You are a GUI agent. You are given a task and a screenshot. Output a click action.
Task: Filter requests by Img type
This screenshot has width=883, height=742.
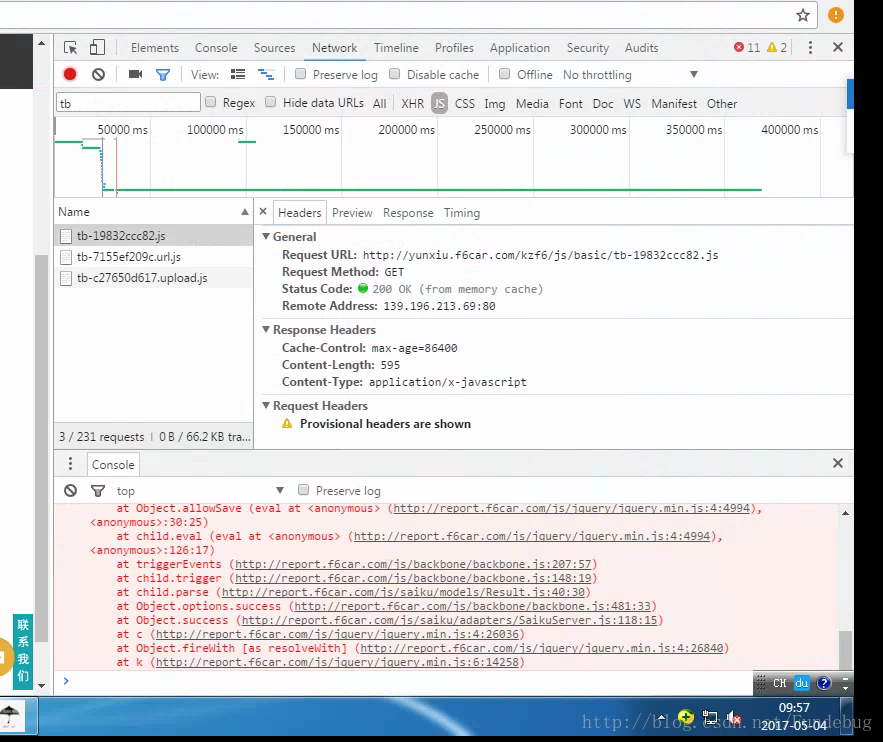494,104
